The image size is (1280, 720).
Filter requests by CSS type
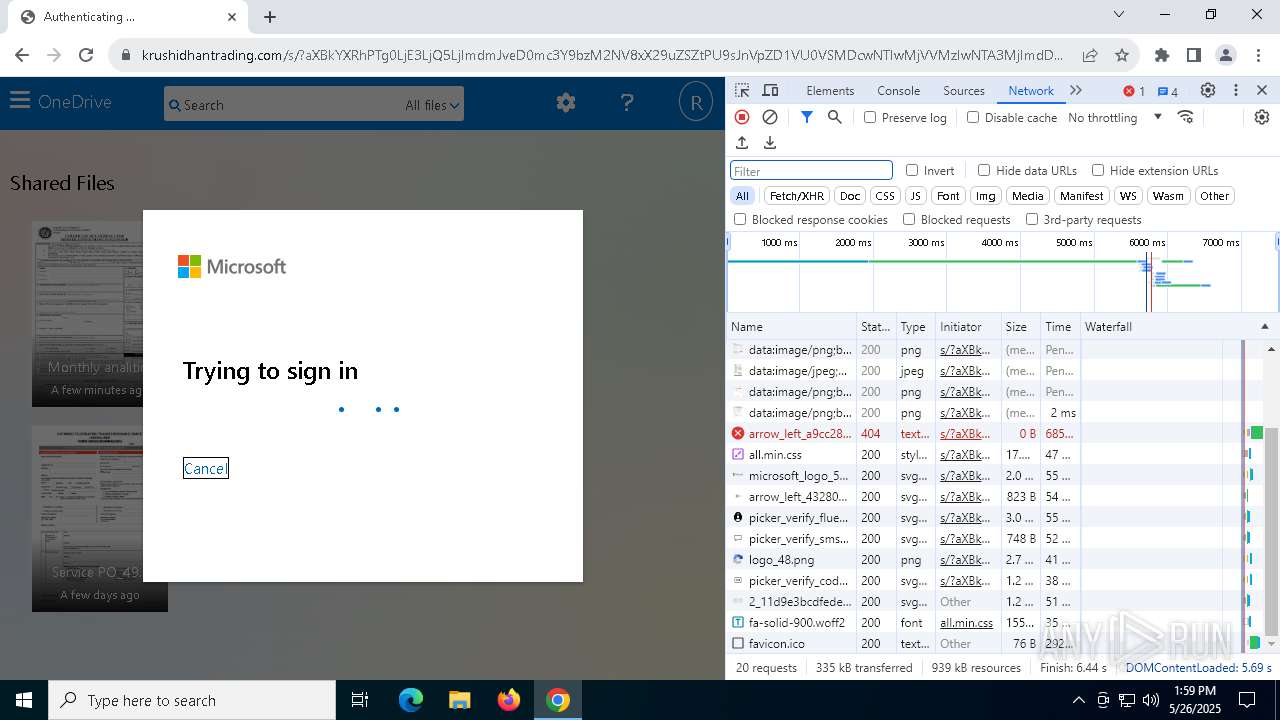(x=884, y=196)
